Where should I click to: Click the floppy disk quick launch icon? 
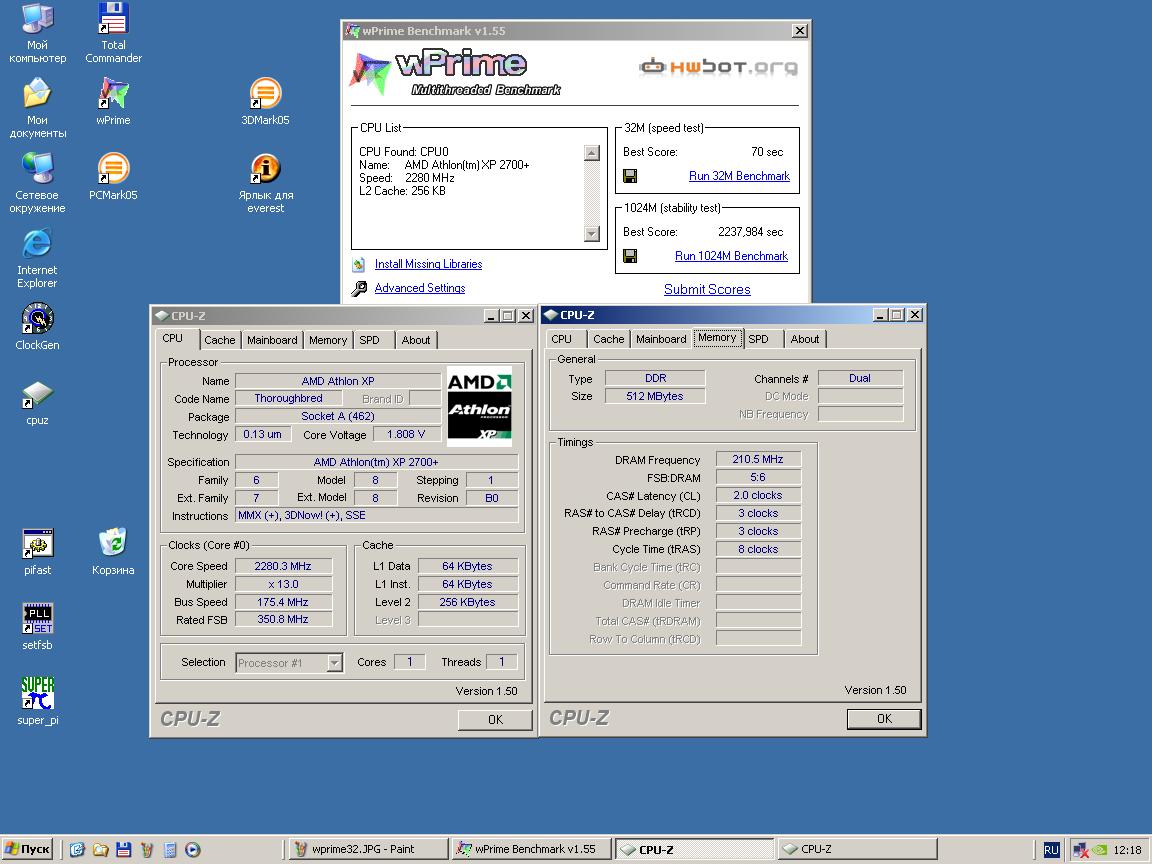[x=123, y=850]
